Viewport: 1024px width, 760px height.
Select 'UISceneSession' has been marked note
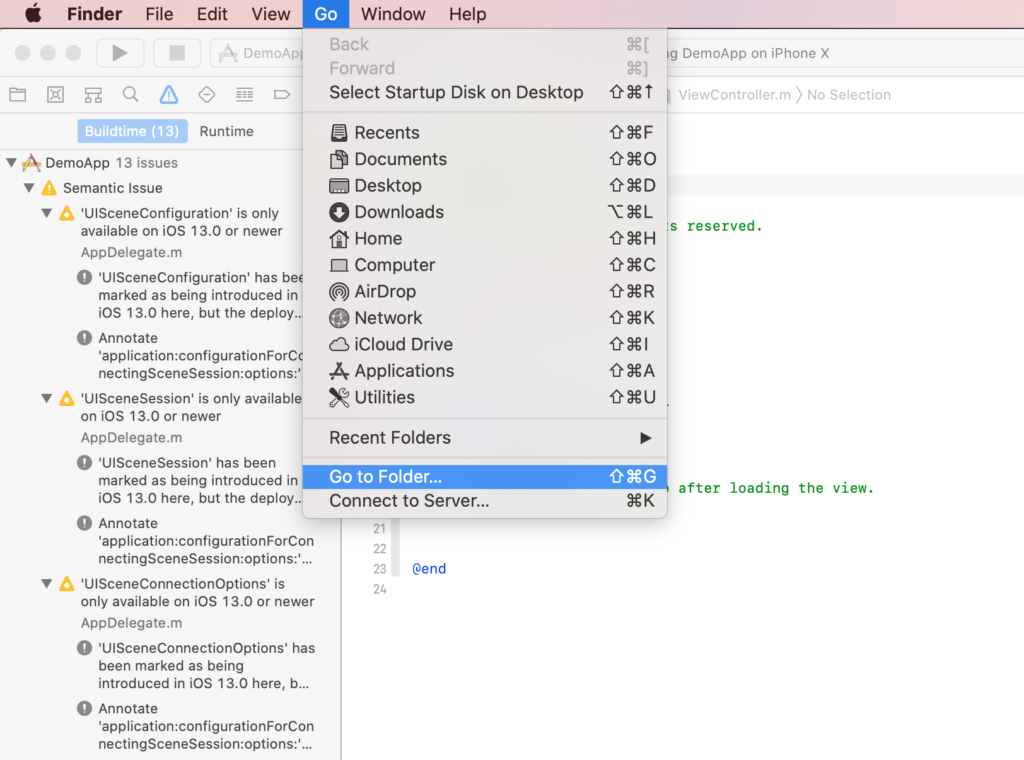click(x=189, y=481)
